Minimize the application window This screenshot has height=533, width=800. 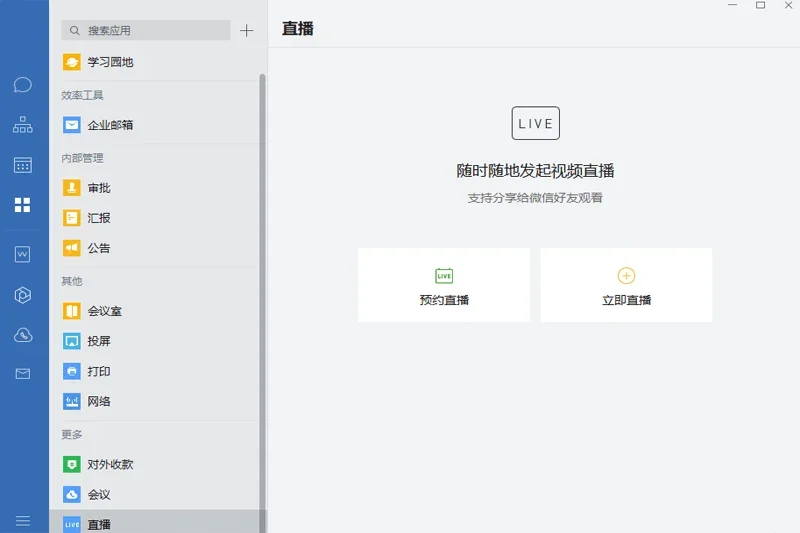(733, 5)
